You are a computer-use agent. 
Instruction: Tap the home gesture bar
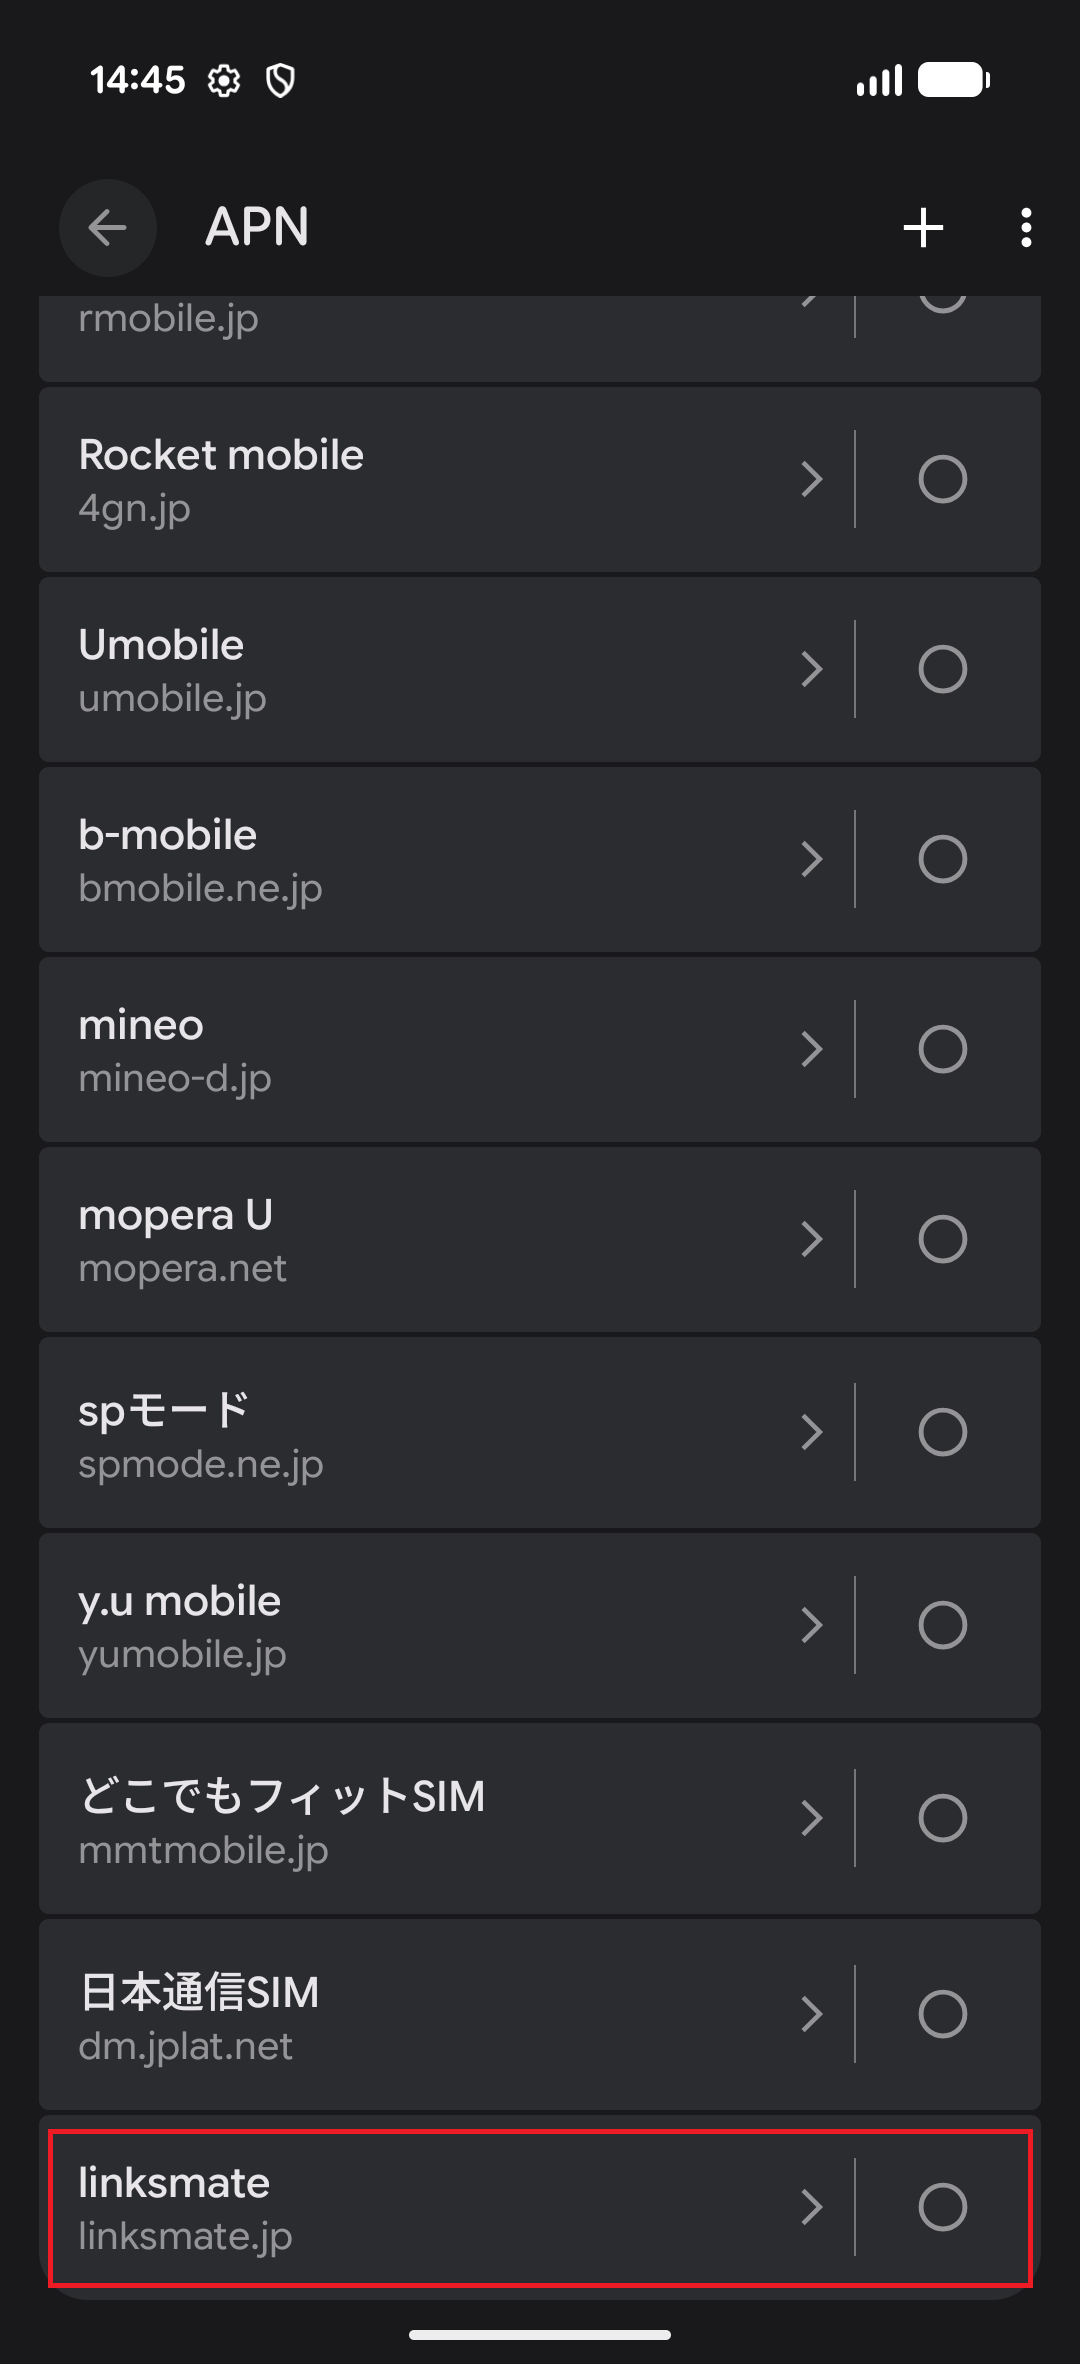click(x=540, y=2335)
